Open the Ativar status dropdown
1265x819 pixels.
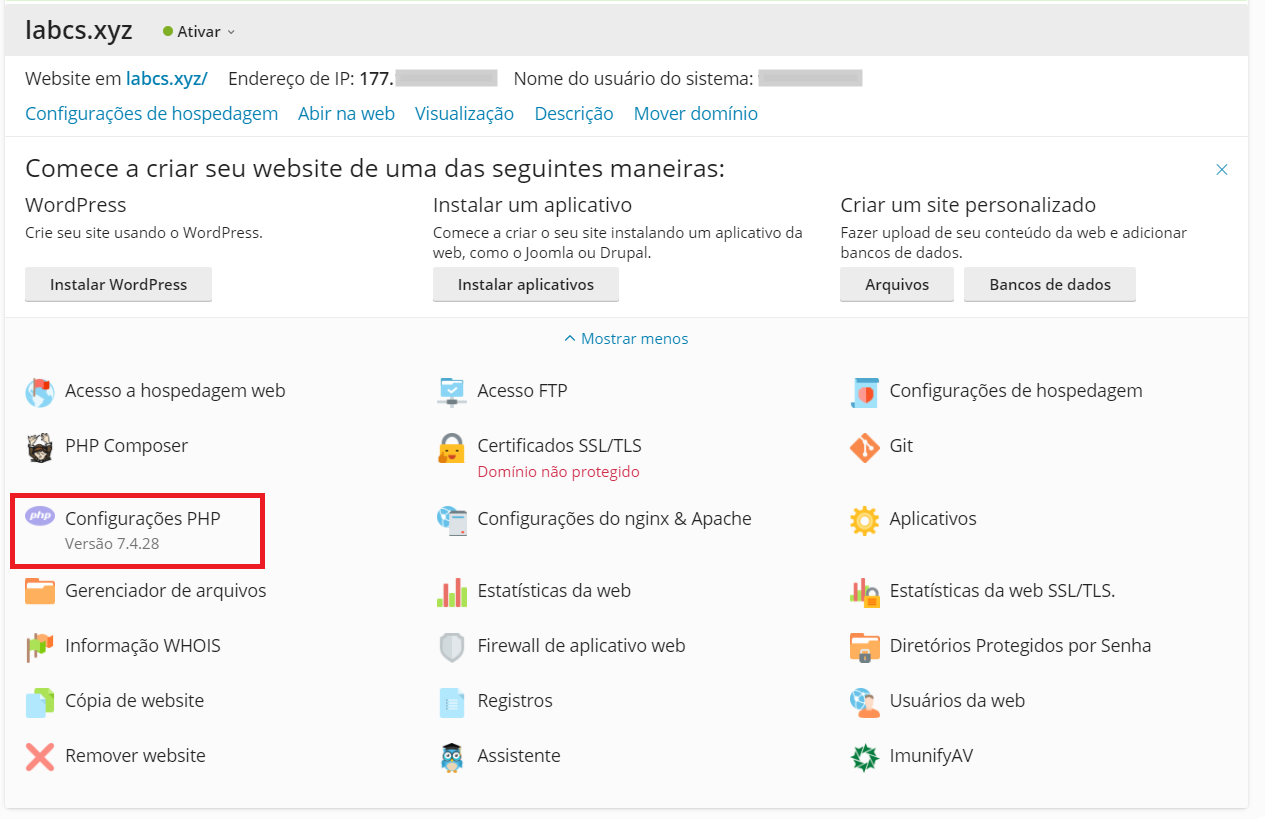tap(200, 32)
